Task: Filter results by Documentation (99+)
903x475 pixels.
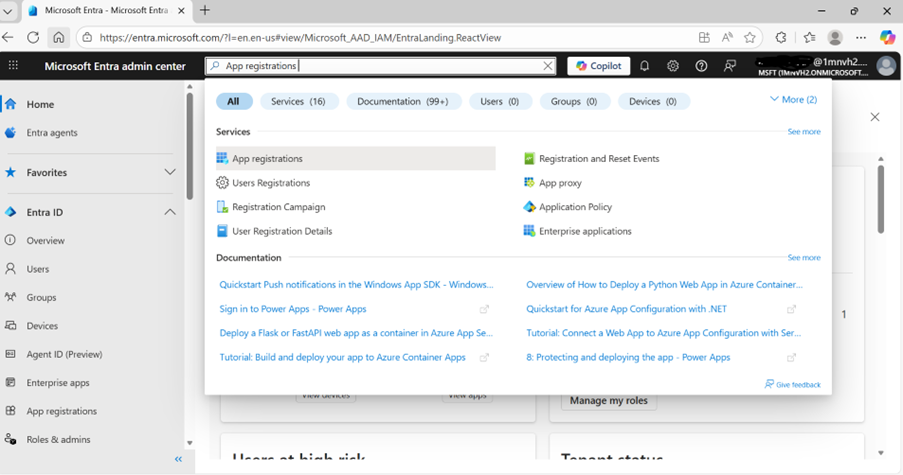Action: [403, 101]
